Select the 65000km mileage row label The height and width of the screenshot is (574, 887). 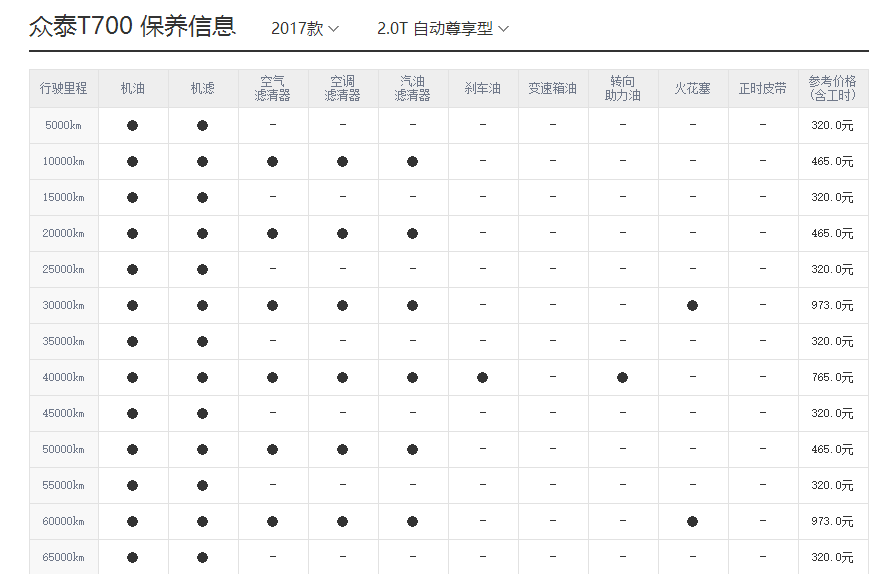63,557
